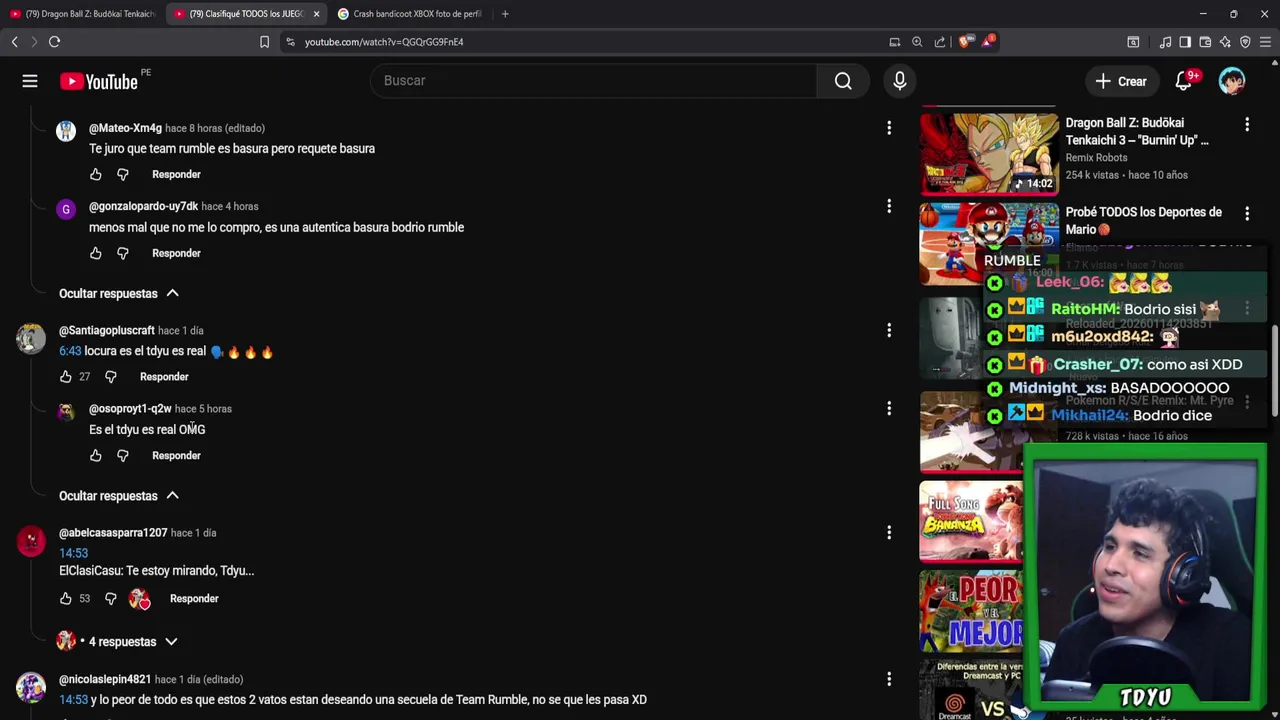Viewport: 1280px width, 720px height.
Task: Open menu for Probé TODOS los Deportes video
Action: point(1247,213)
